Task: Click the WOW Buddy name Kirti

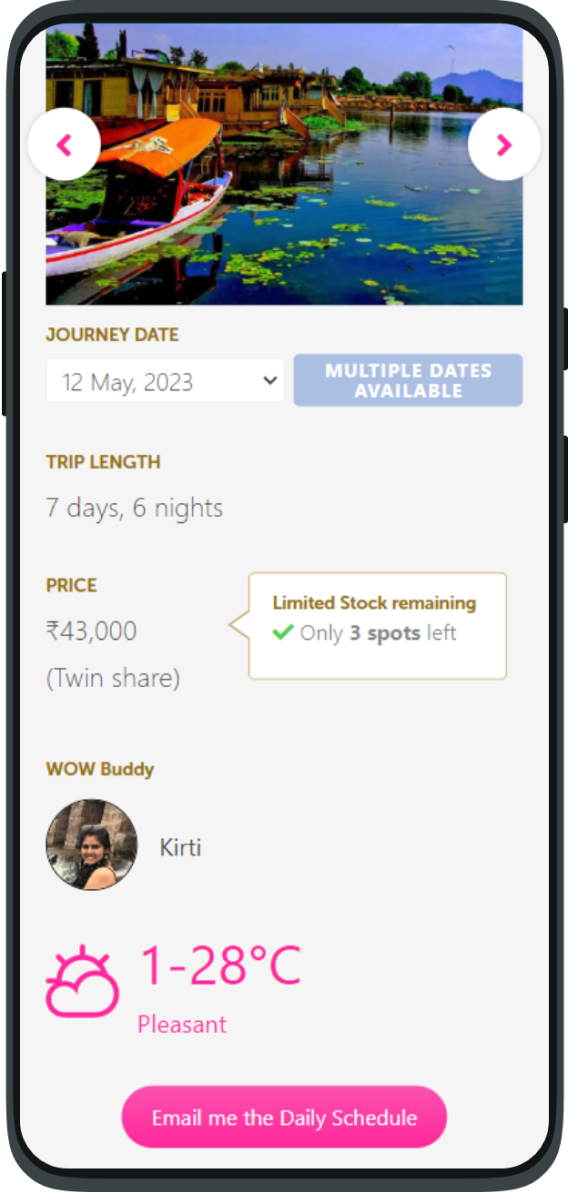Action: click(180, 847)
